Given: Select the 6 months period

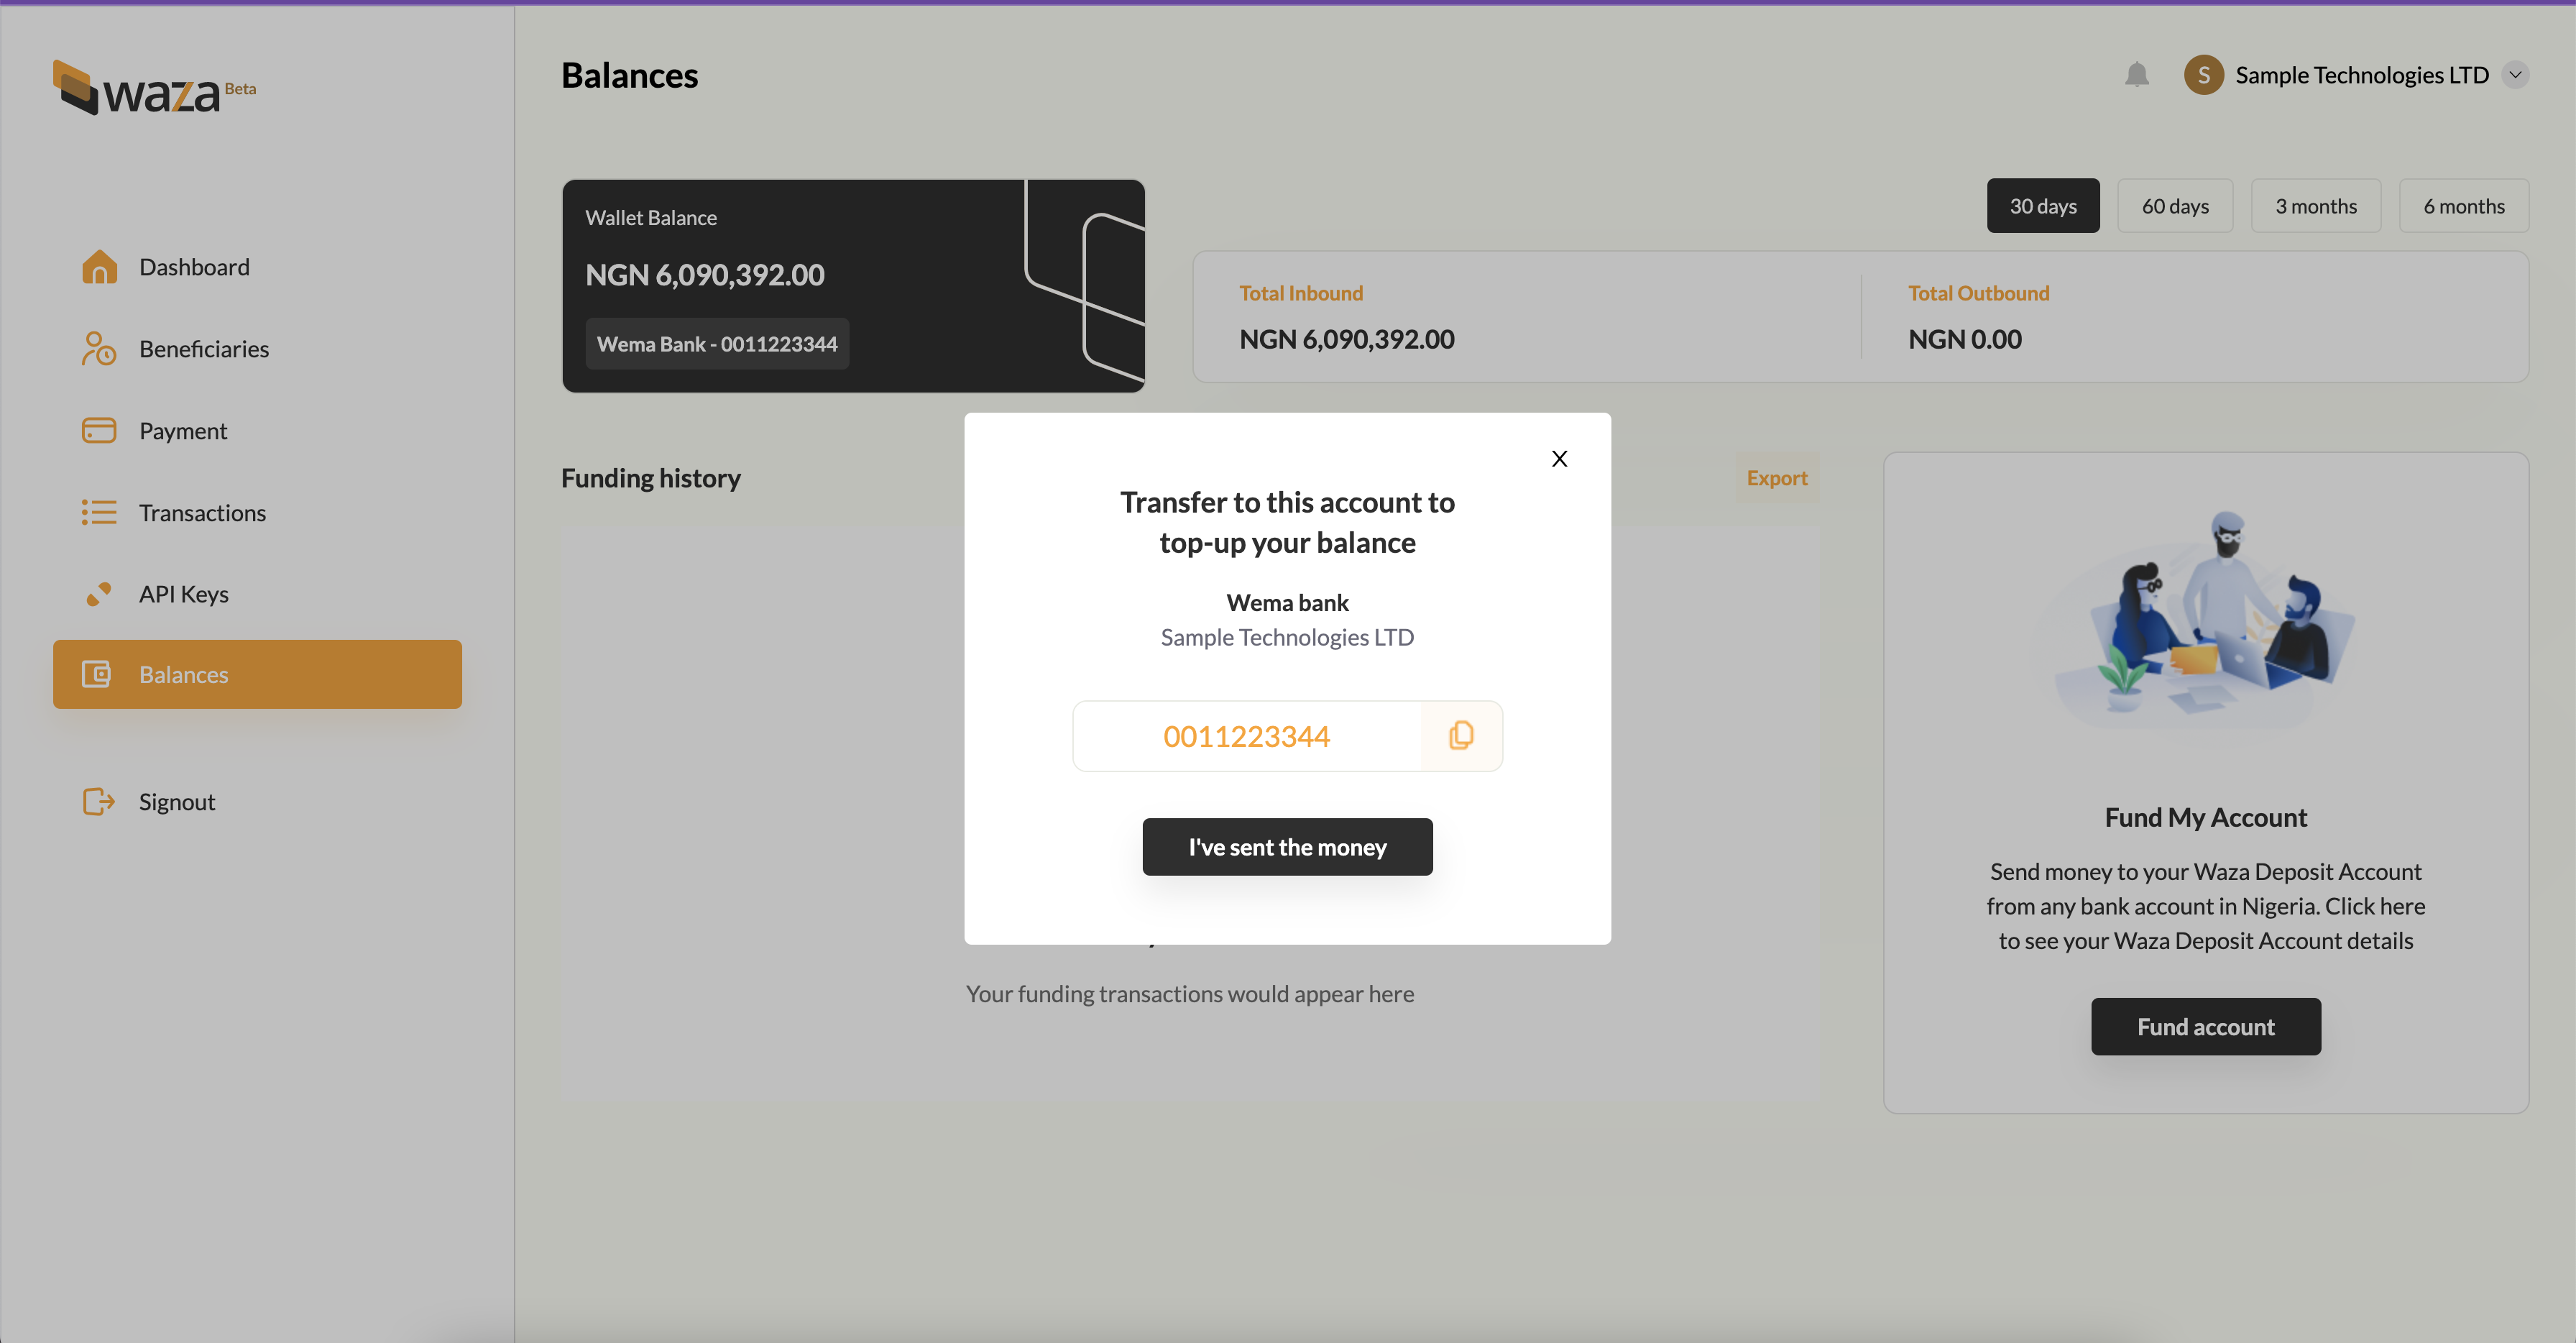Looking at the screenshot, I should 2463,206.
